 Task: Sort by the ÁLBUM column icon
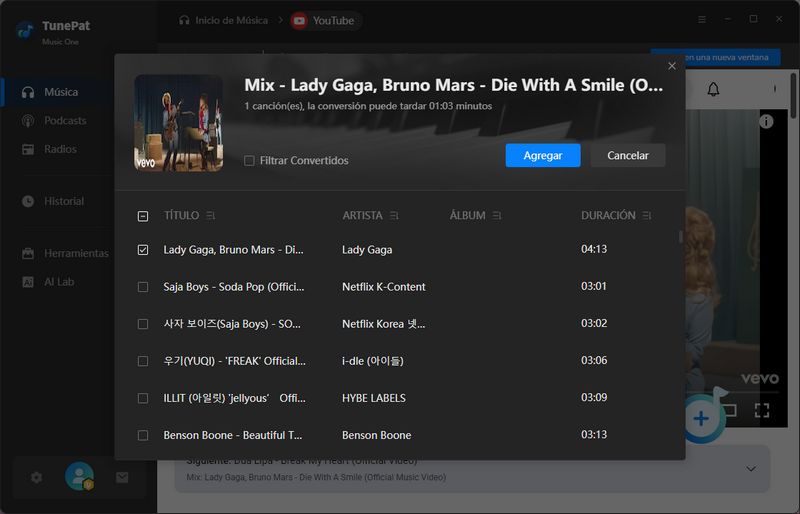click(497, 216)
